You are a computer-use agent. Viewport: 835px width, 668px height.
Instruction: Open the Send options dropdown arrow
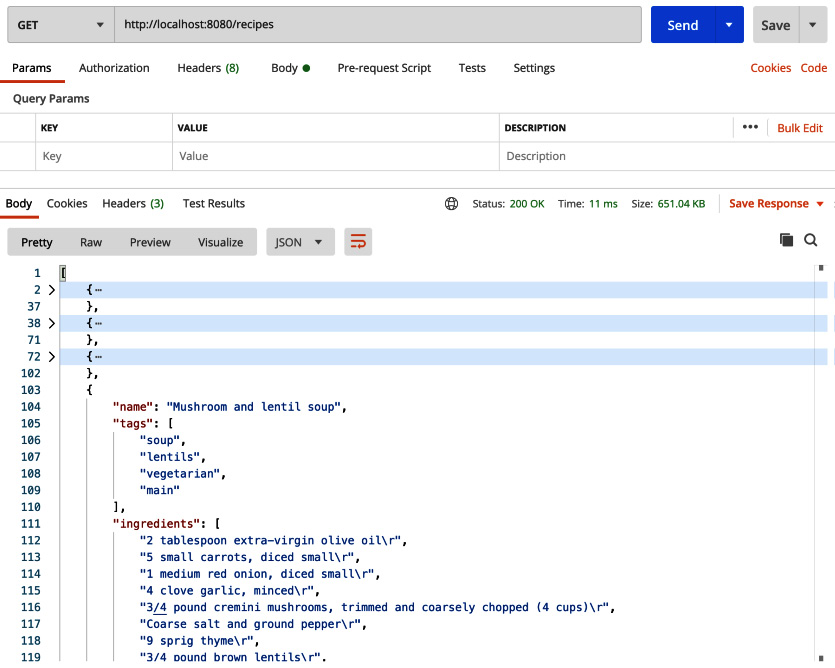point(729,25)
